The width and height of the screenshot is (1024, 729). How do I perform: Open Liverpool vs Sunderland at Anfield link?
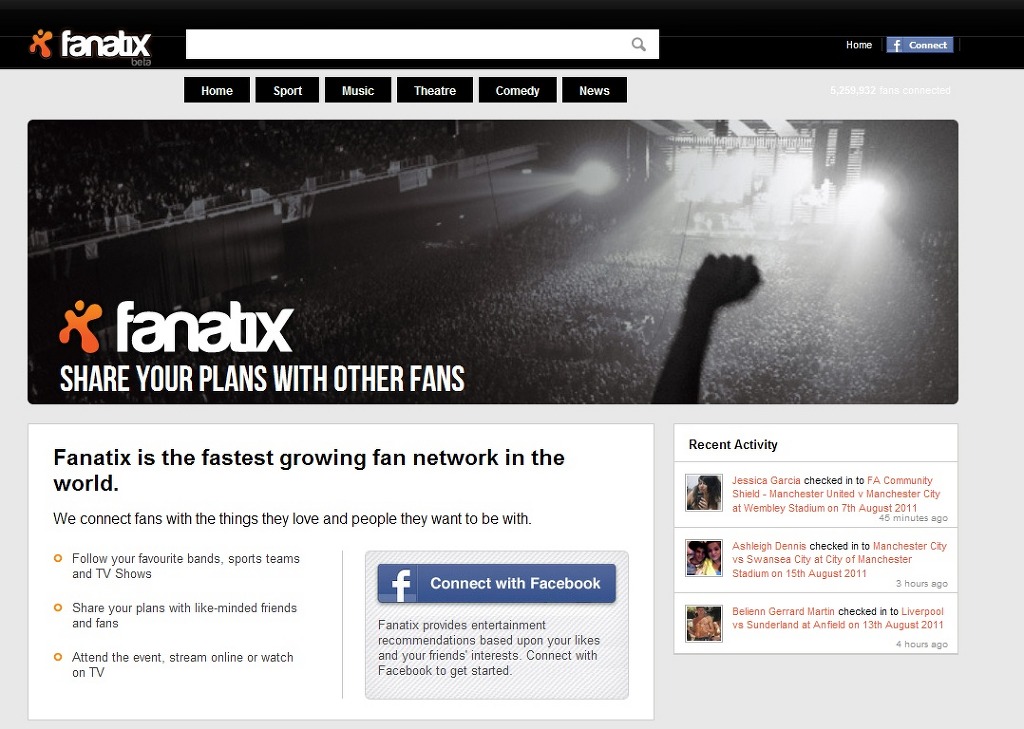point(838,618)
